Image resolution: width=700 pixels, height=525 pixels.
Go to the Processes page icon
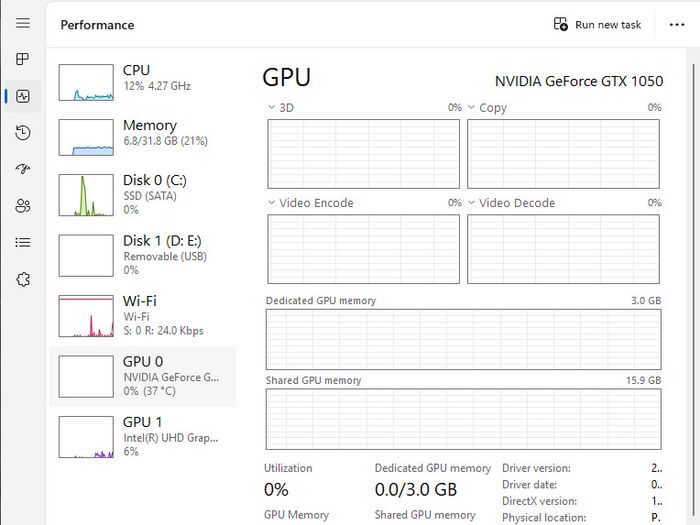coord(23,59)
